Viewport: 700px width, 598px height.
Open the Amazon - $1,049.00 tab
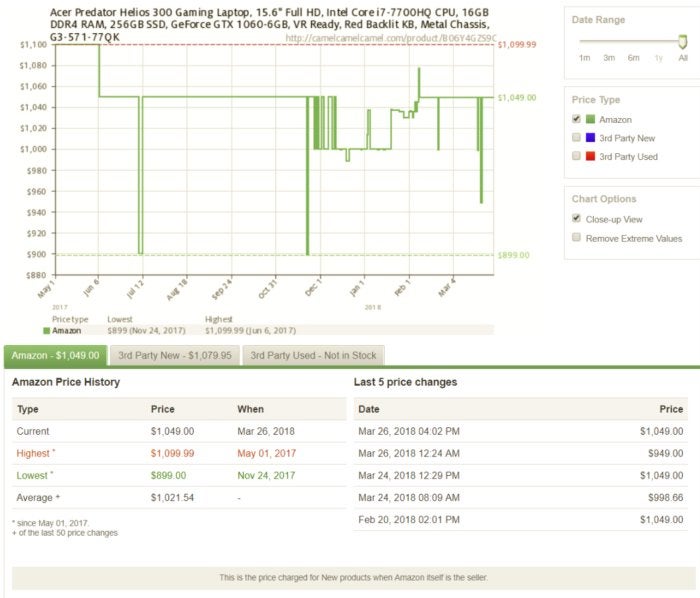tap(55, 356)
